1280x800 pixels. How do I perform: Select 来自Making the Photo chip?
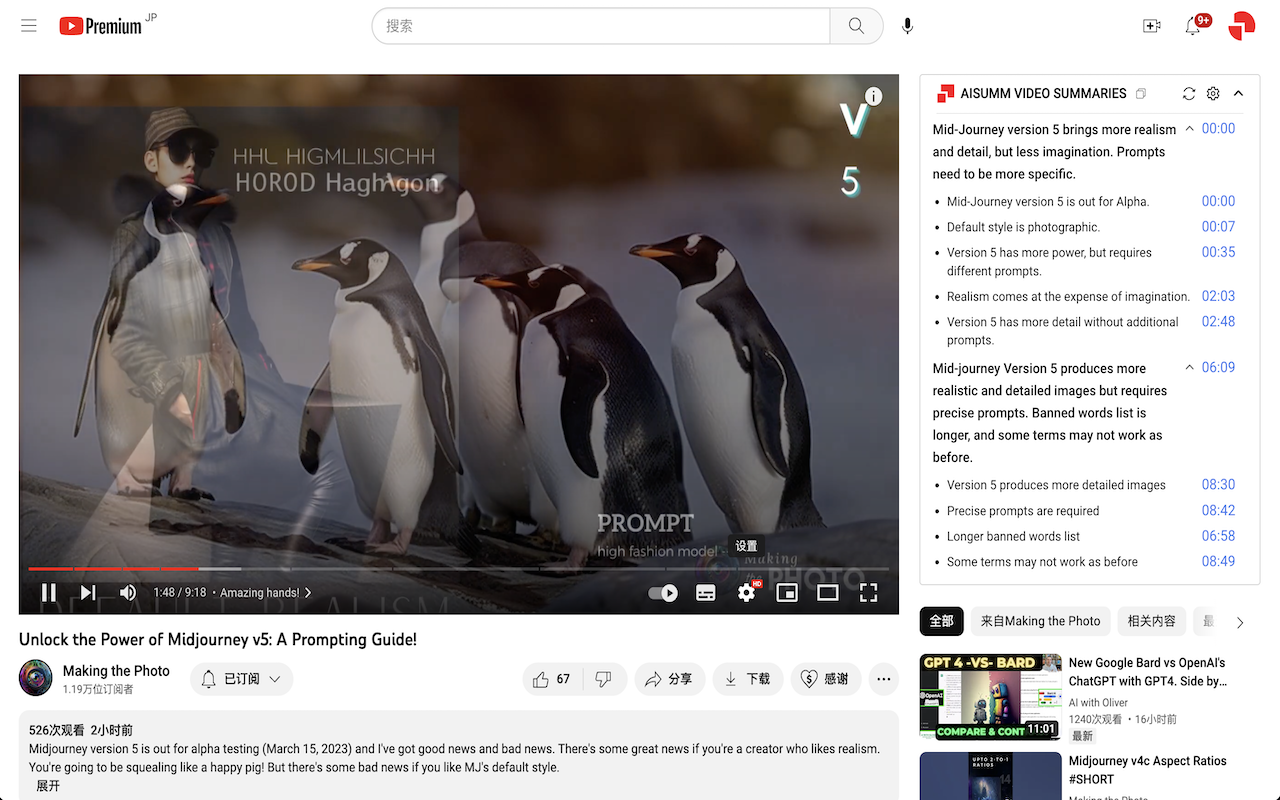coord(1040,621)
